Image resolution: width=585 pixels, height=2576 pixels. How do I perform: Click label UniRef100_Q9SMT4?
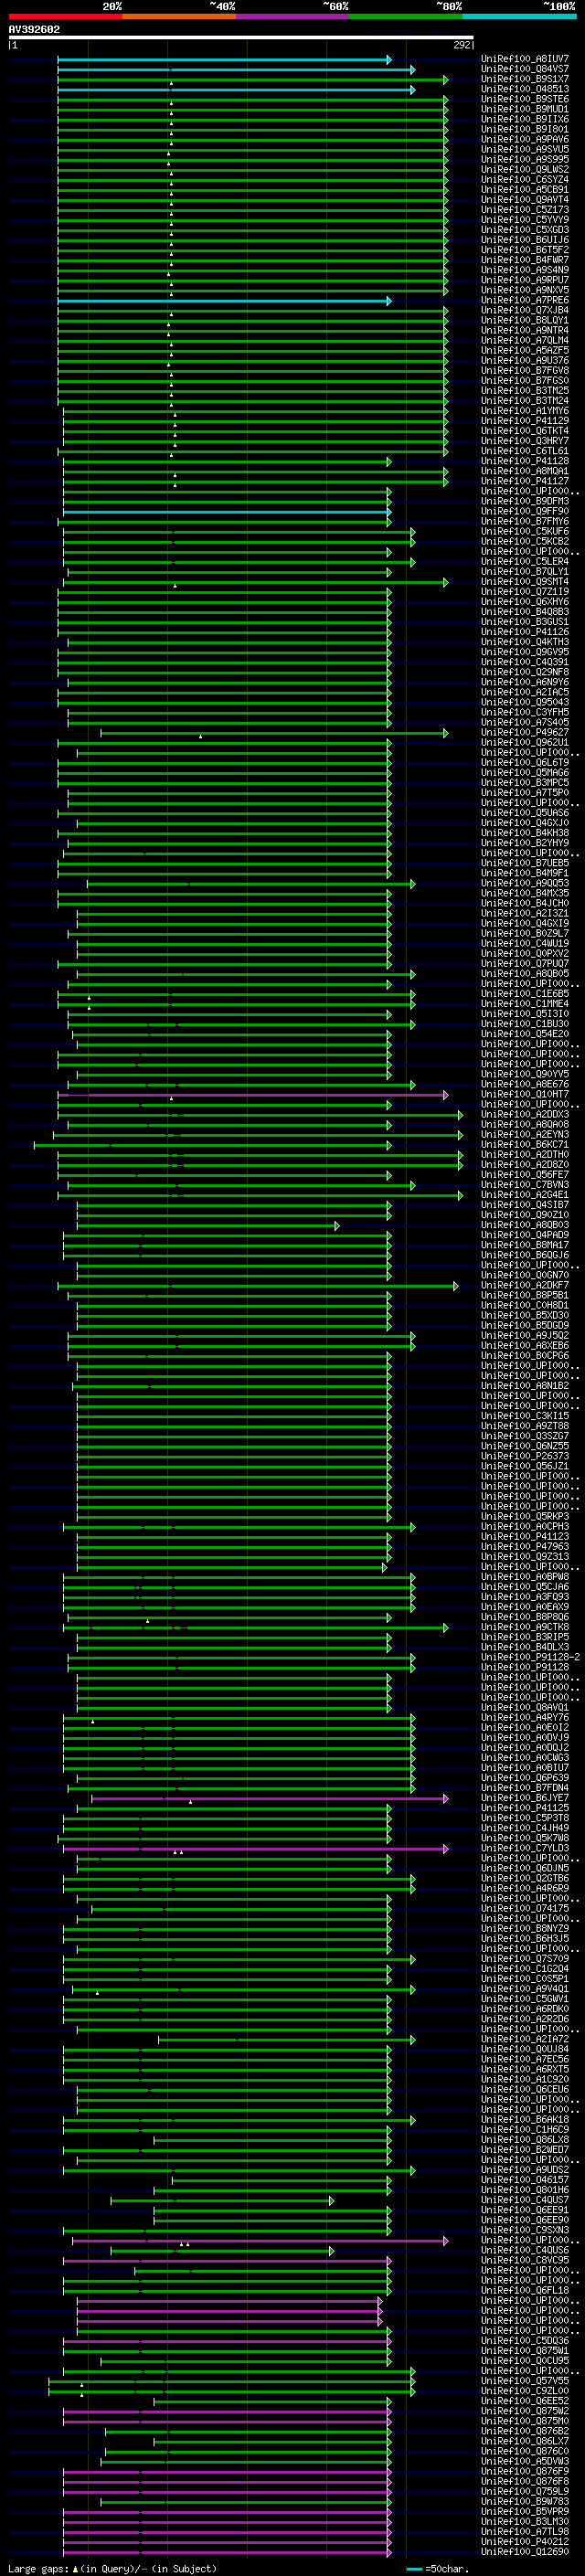pyautogui.click(x=525, y=582)
